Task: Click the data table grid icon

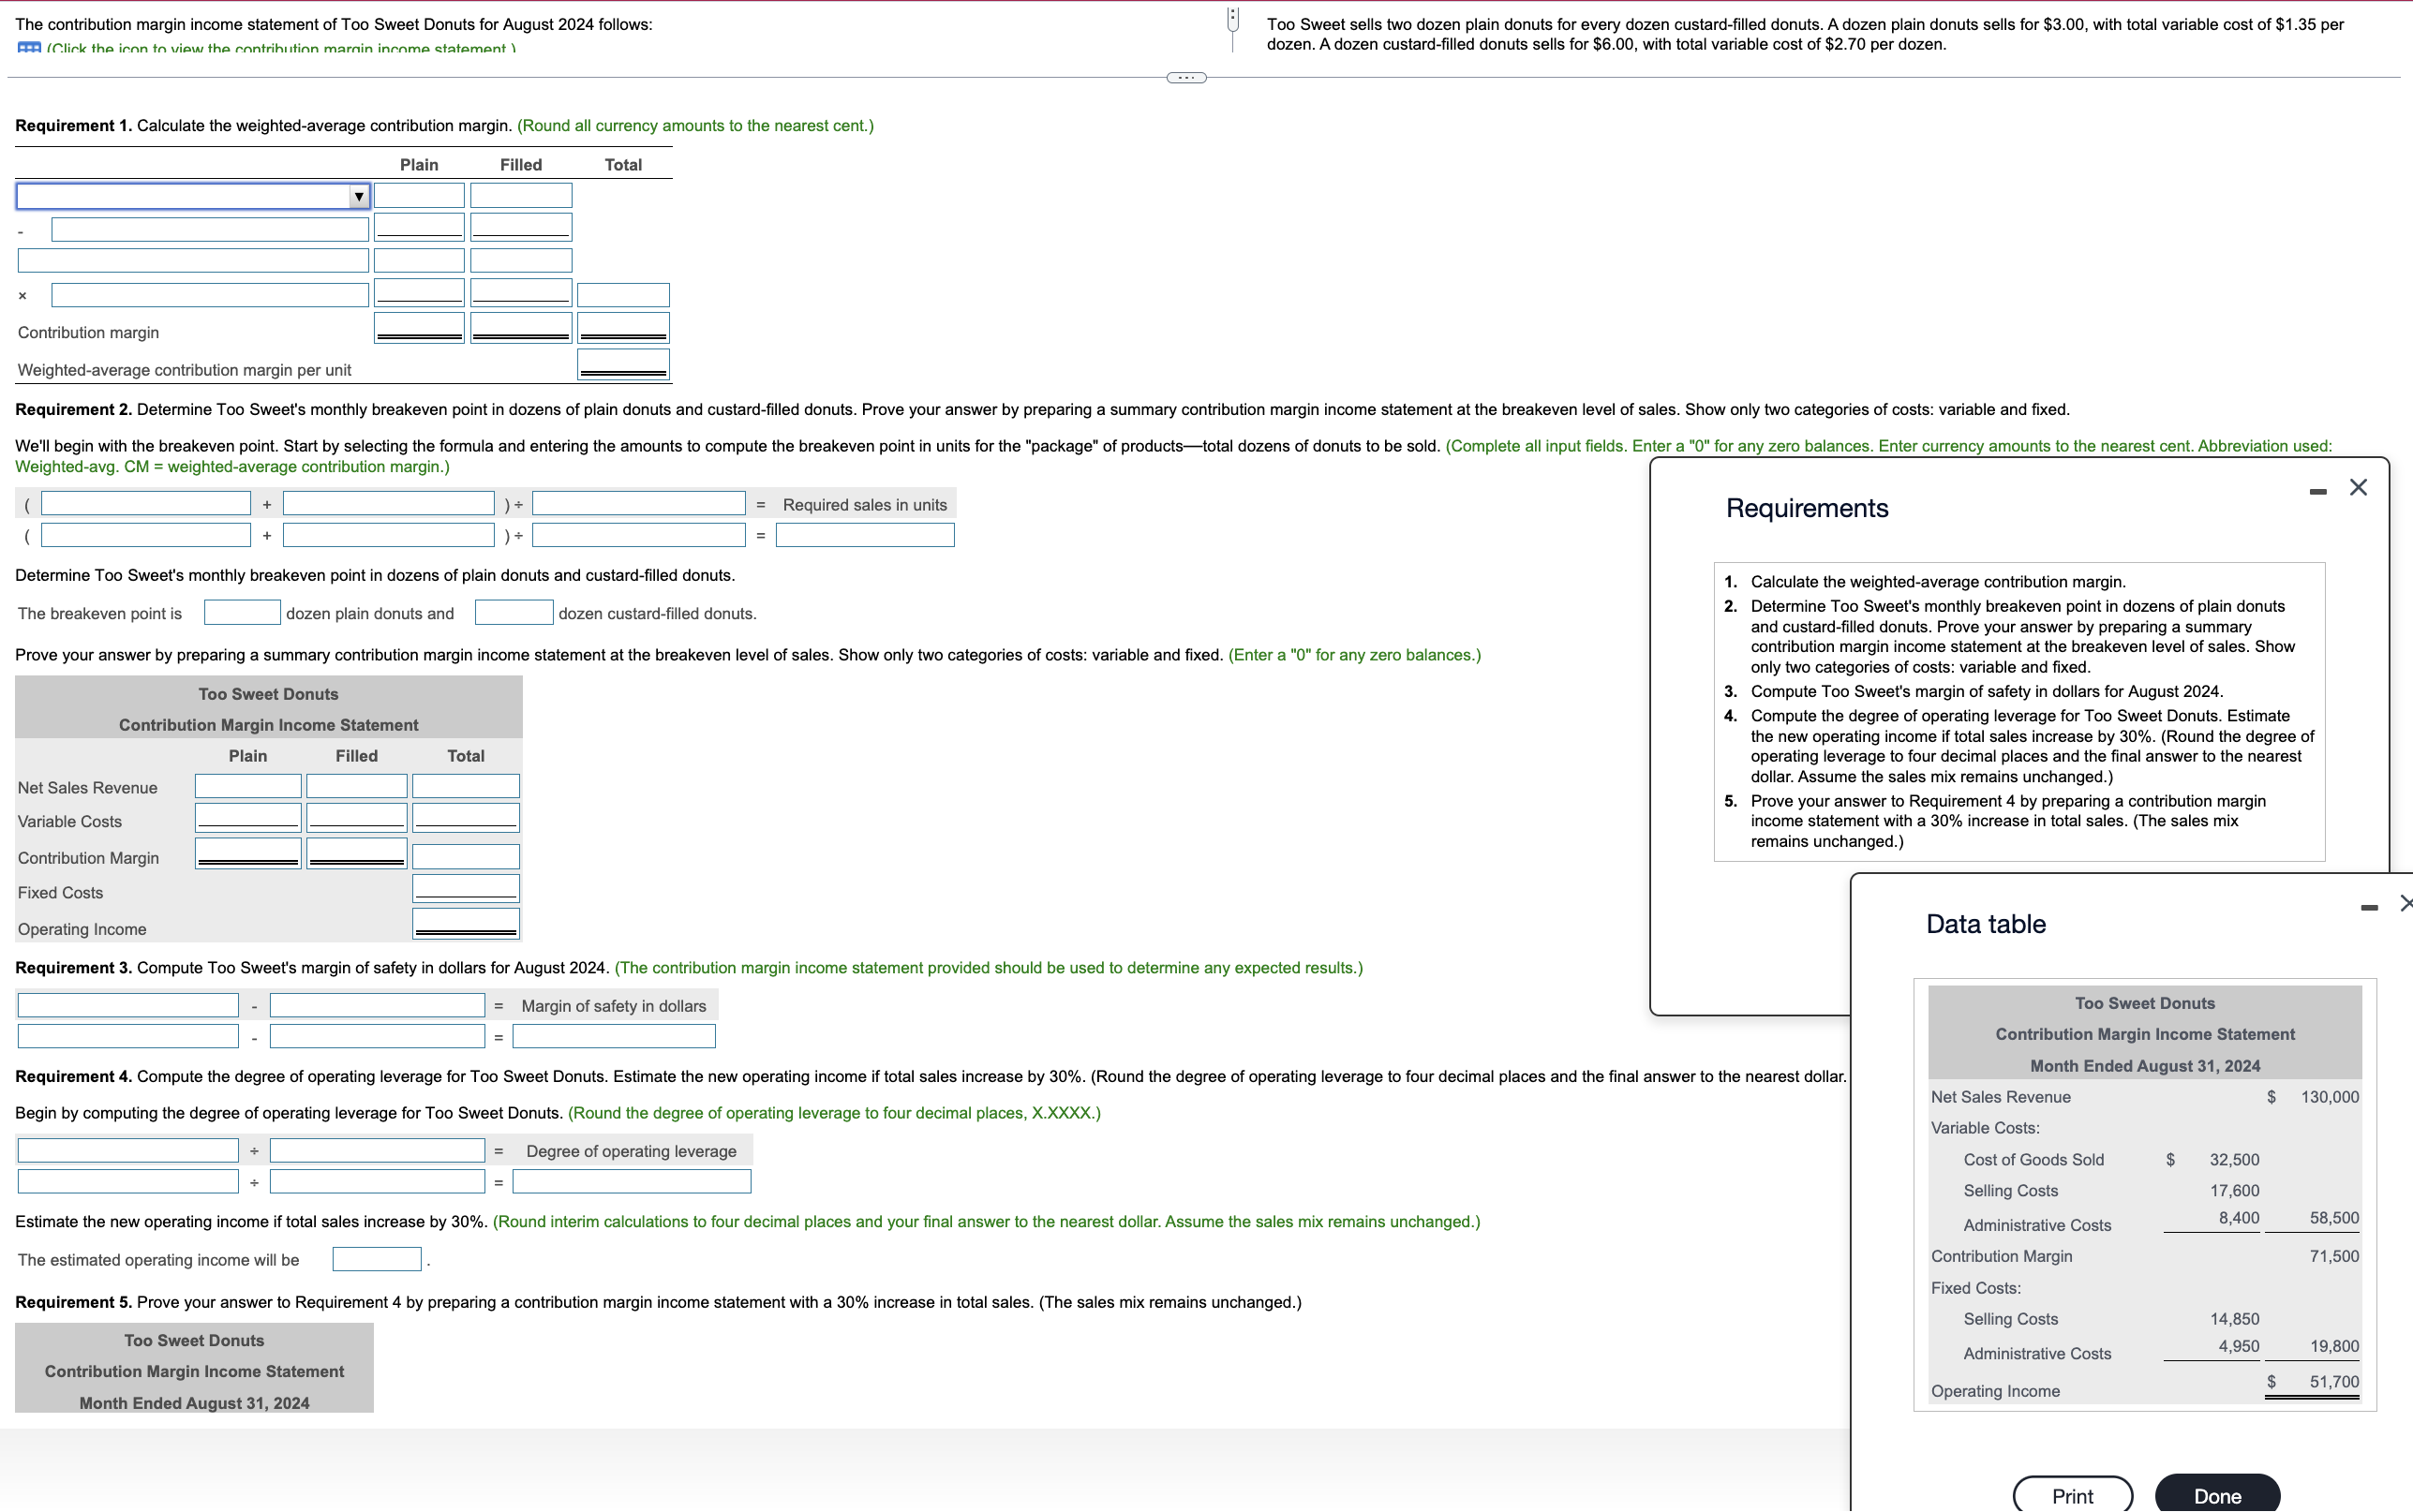Action: point(28,48)
